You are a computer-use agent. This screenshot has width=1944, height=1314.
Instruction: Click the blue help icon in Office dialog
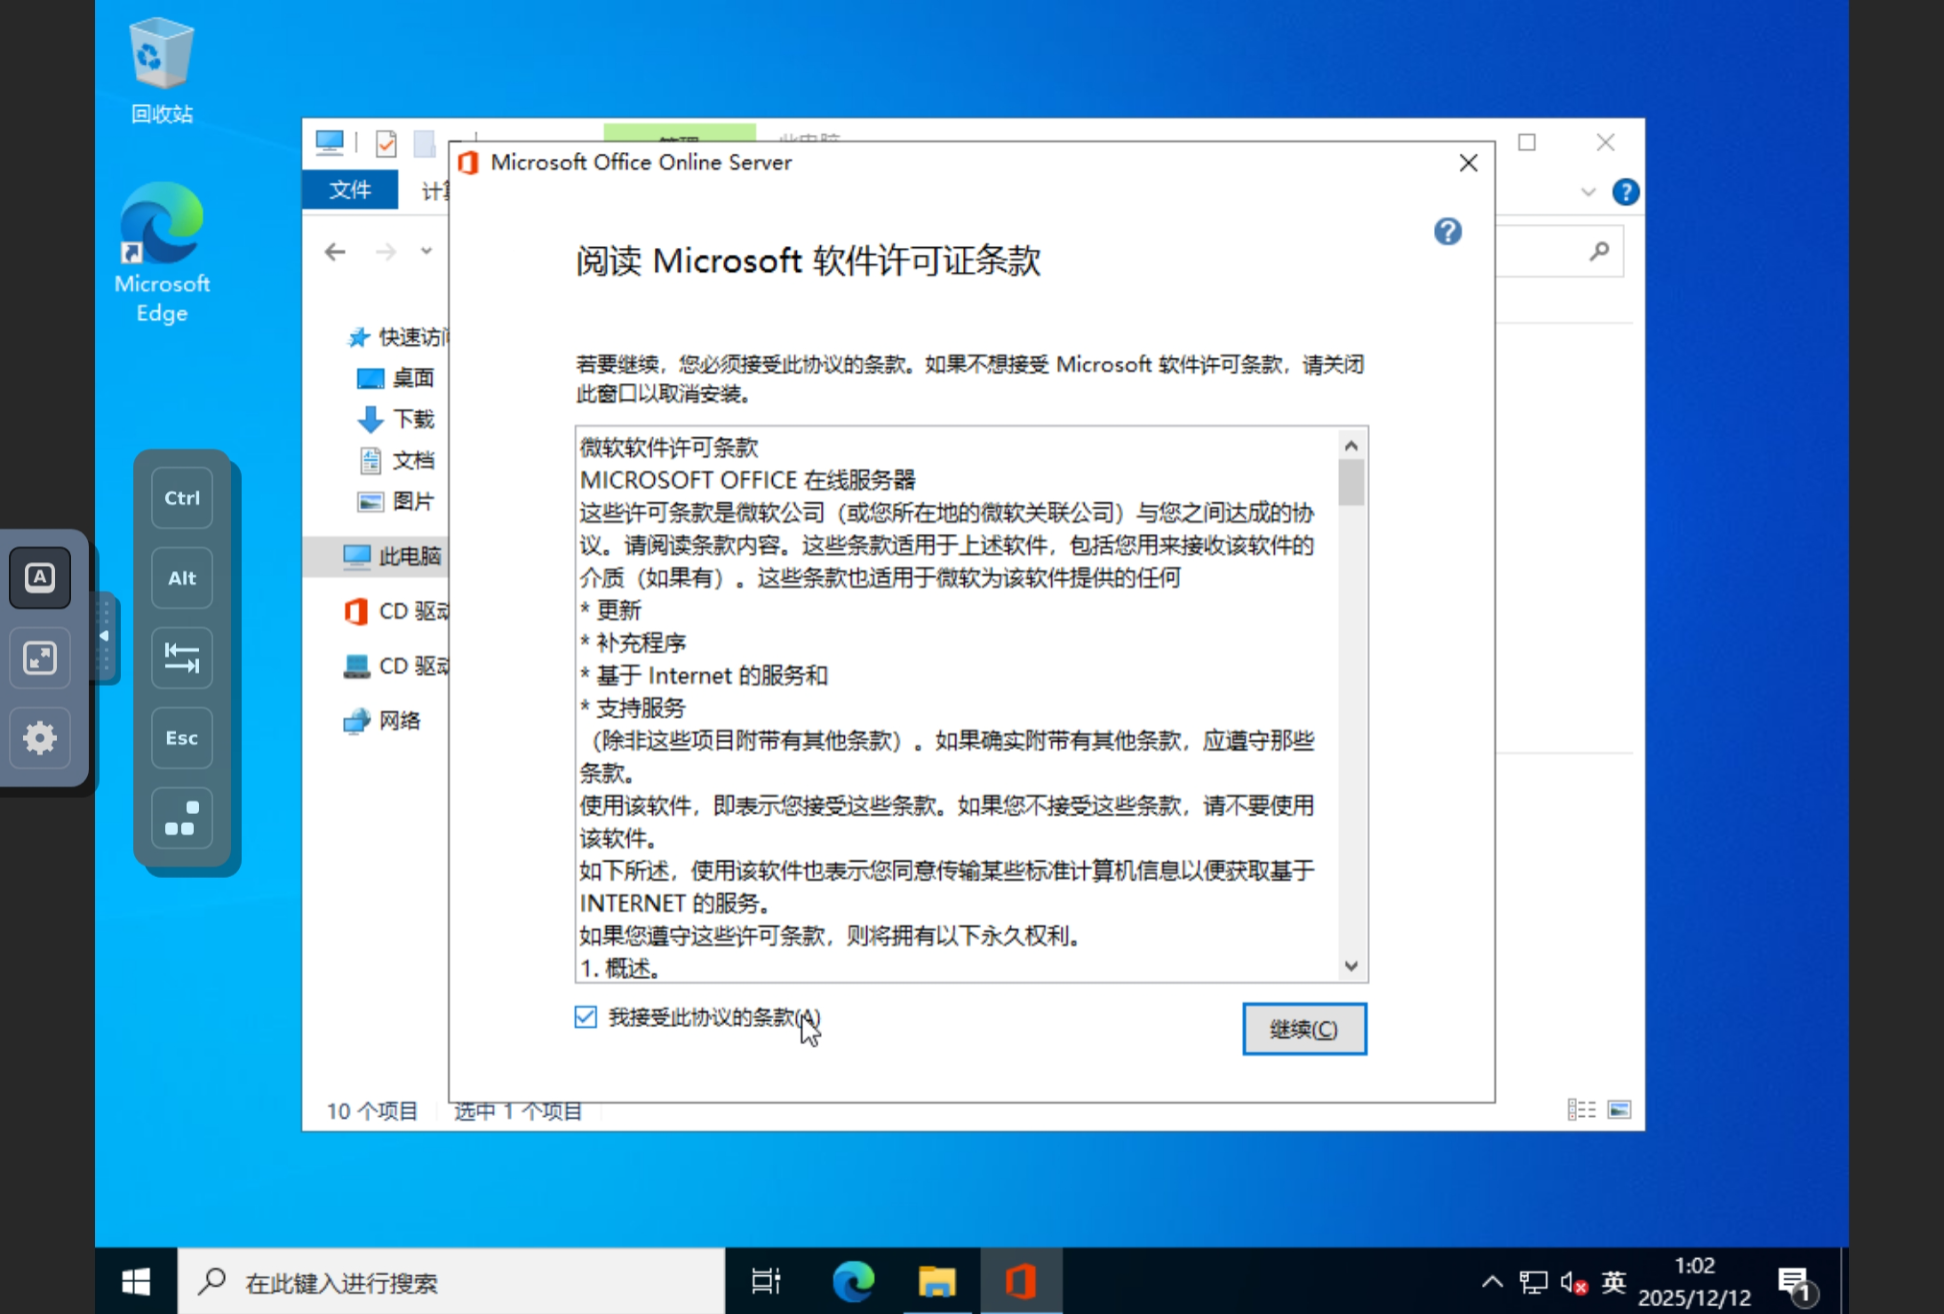[x=1447, y=232]
